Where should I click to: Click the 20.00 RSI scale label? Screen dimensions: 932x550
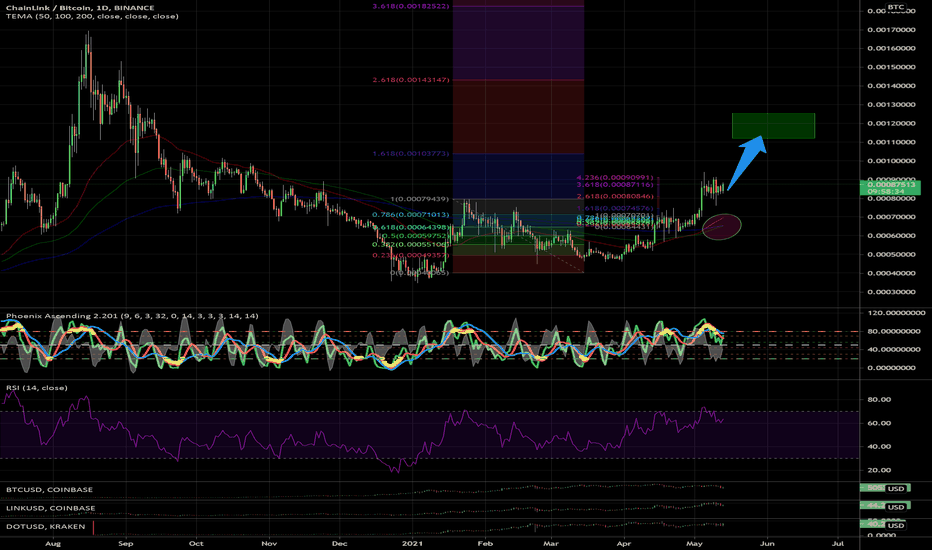(879, 470)
